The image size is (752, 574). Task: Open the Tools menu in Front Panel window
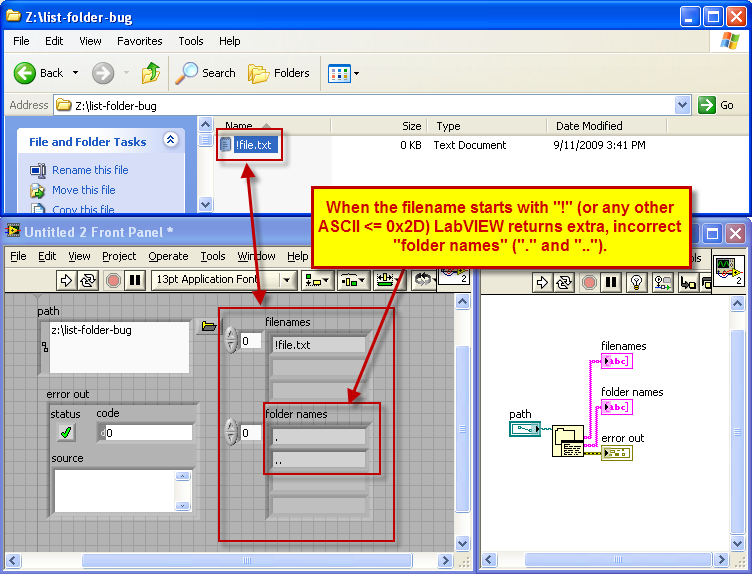click(212, 257)
